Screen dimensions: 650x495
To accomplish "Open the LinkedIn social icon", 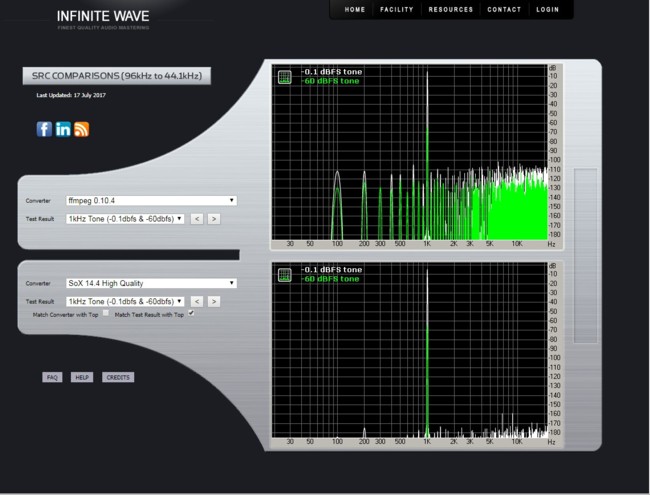I will tap(63, 129).
